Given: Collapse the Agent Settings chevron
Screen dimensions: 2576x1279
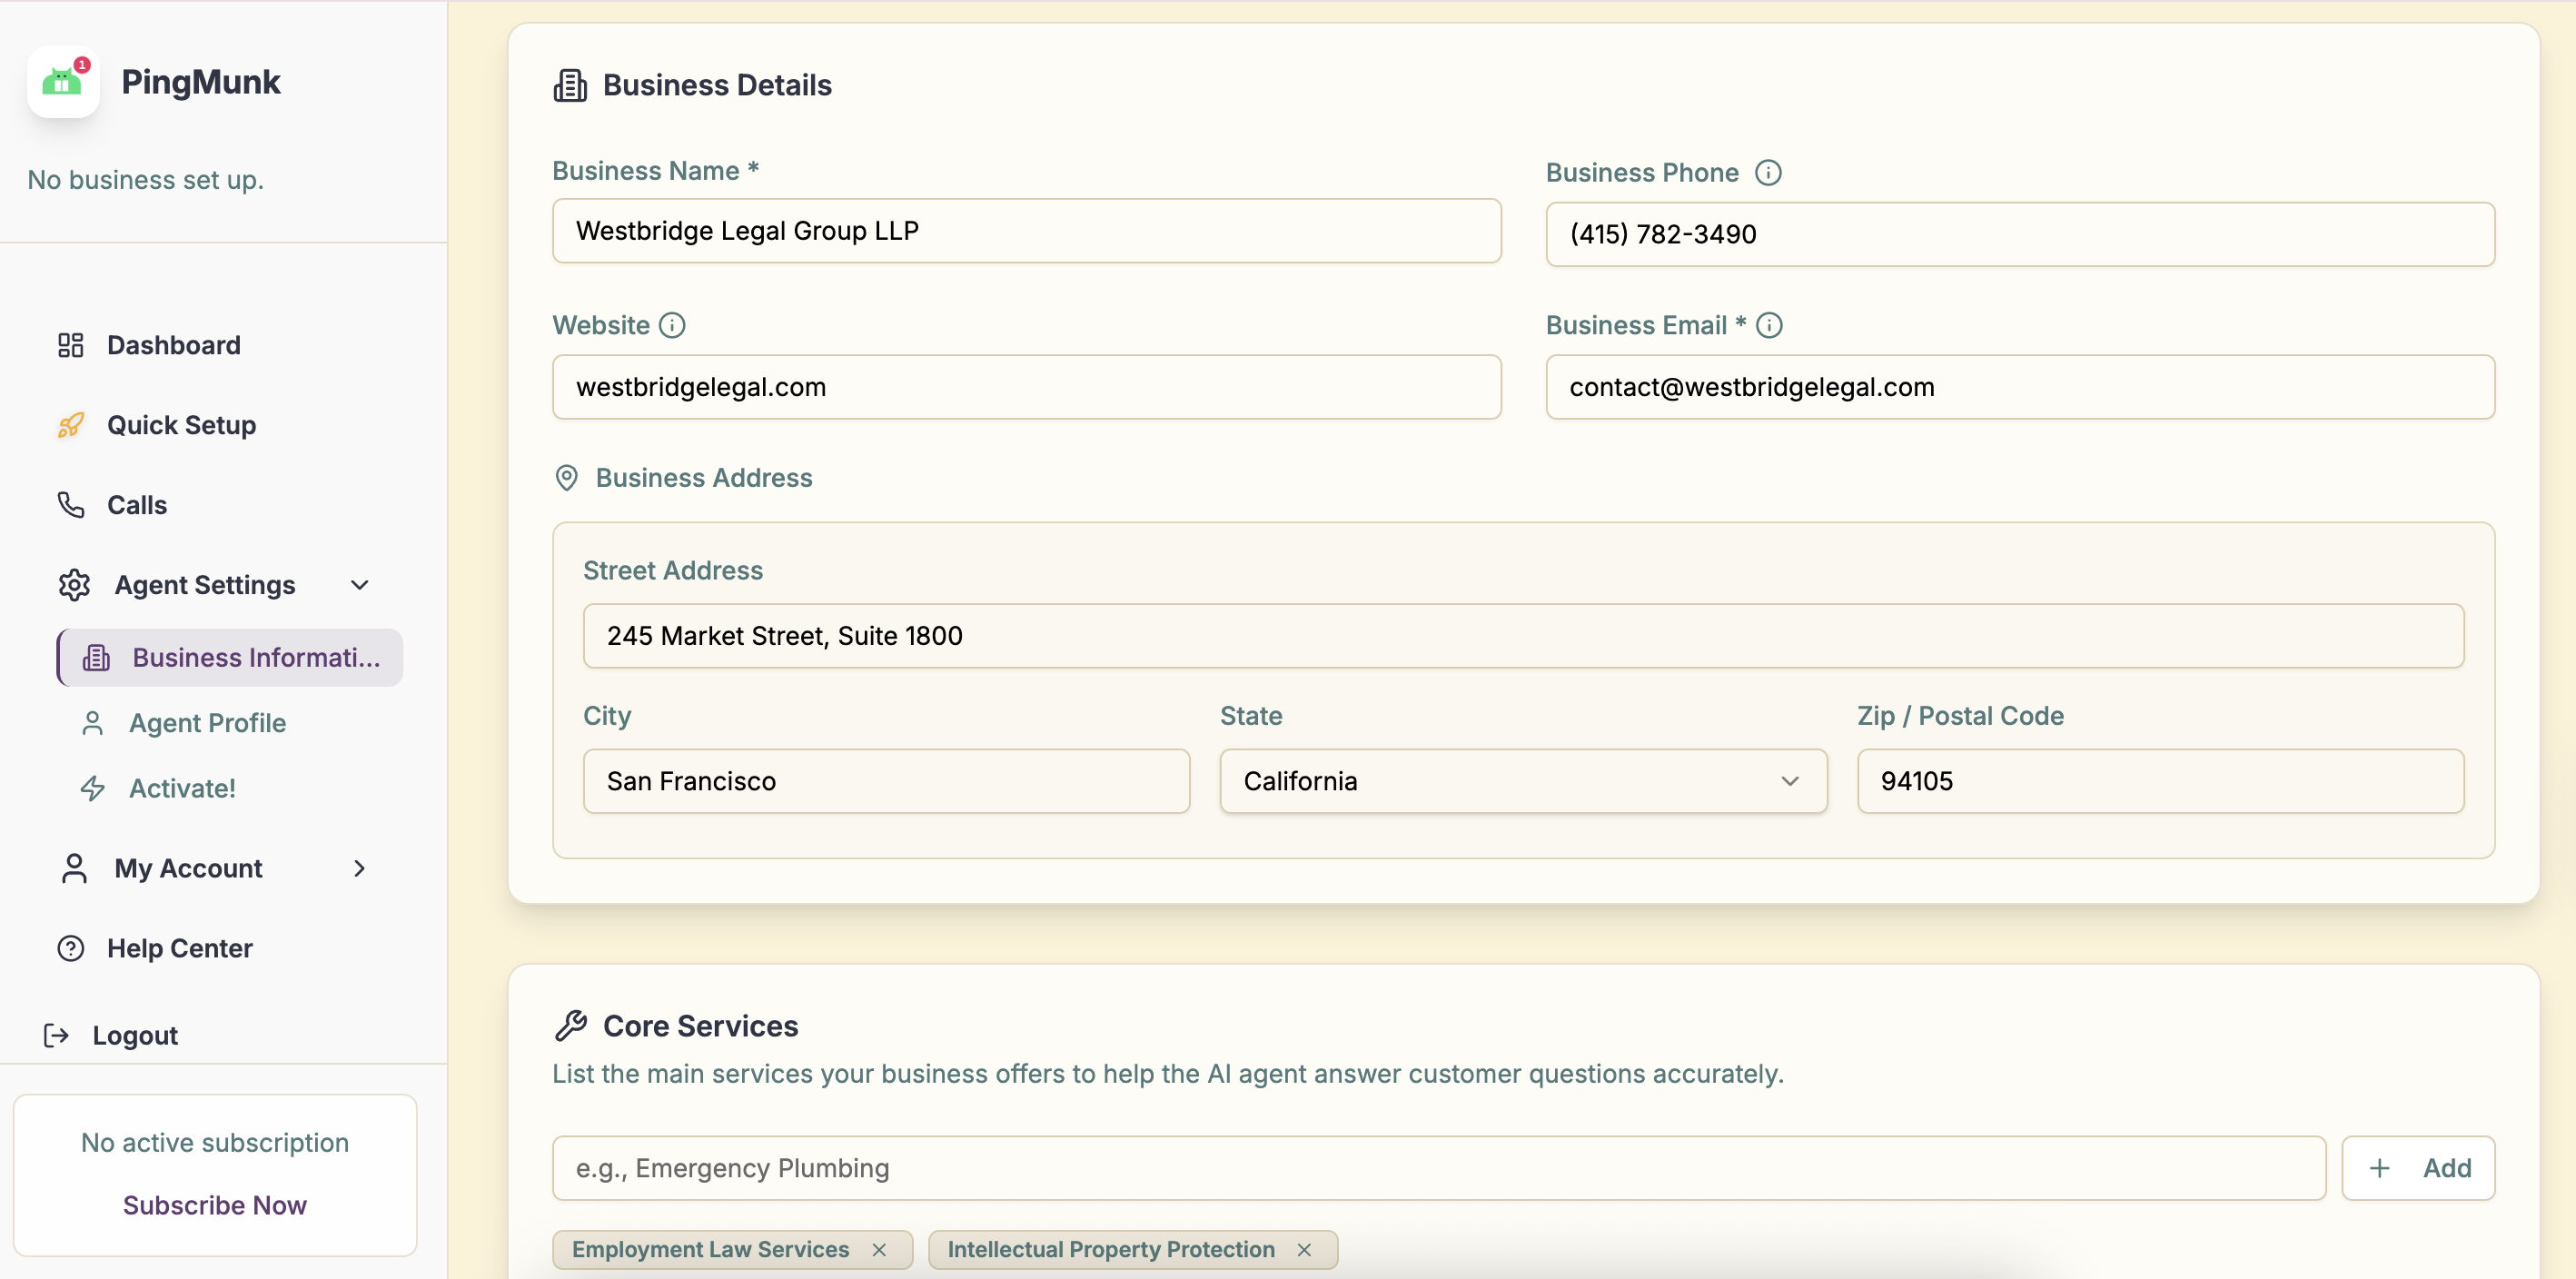Looking at the screenshot, I should click(x=360, y=585).
